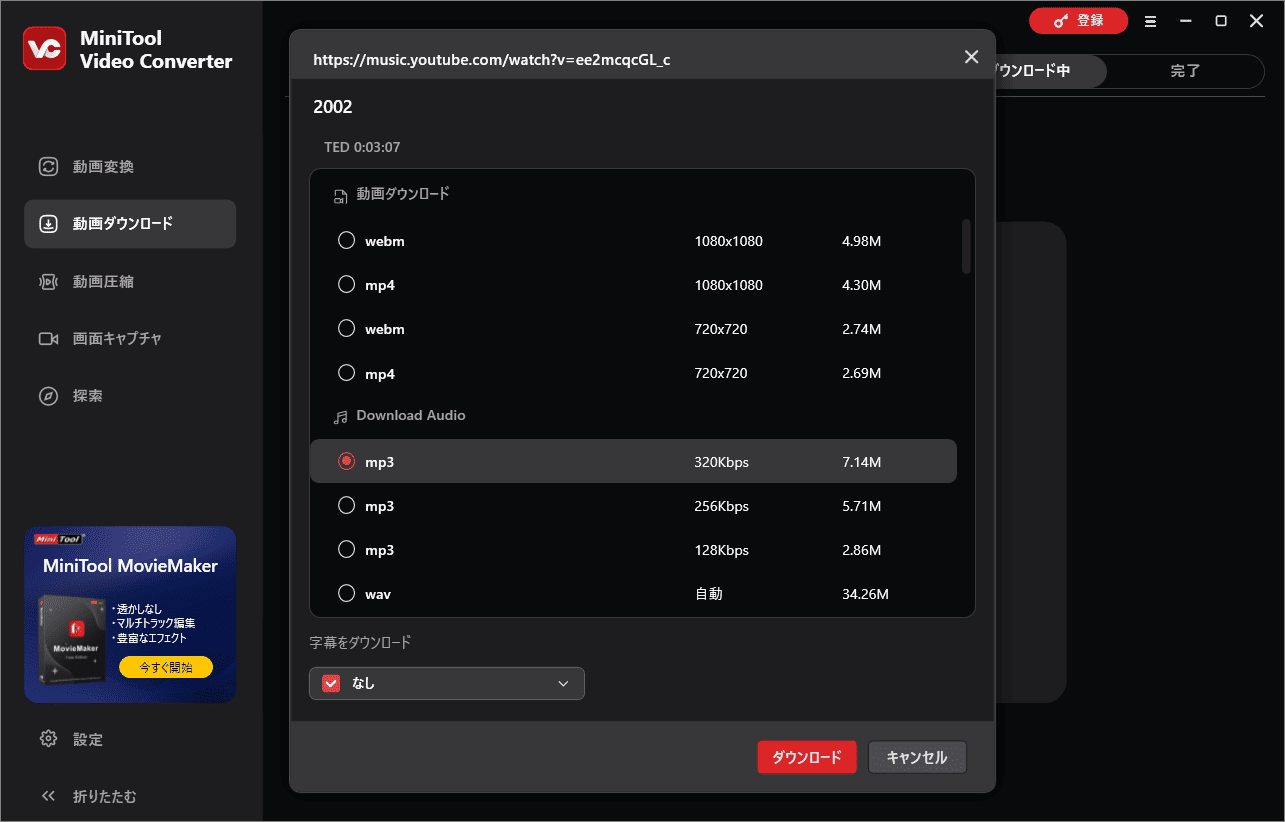Click the 動画変換 convert icon in sidebar
The width and height of the screenshot is (1285, 822).
pos(48,167)
